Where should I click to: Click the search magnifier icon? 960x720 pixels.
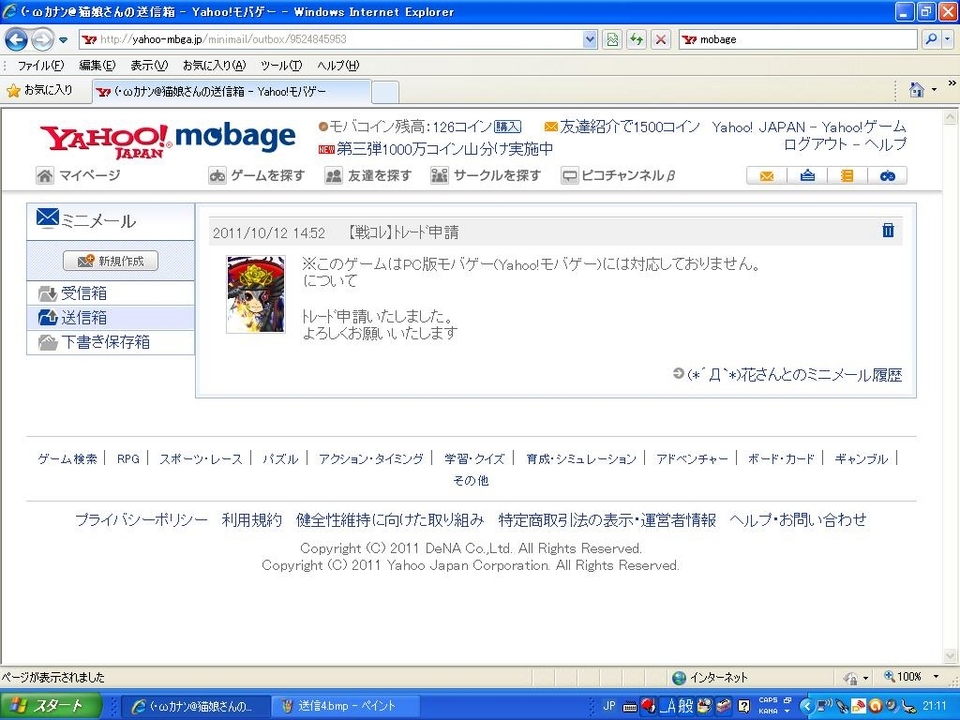931,39
